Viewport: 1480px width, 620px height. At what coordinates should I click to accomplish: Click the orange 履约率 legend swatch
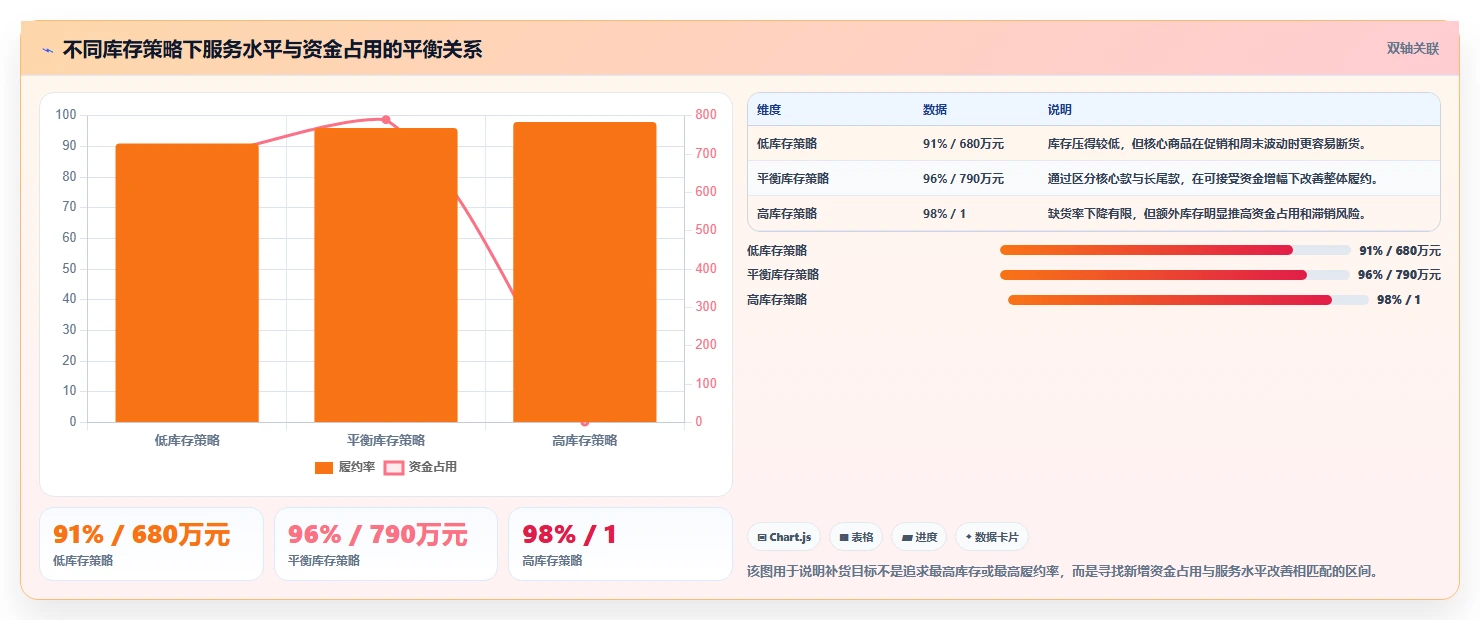point(324,467)
